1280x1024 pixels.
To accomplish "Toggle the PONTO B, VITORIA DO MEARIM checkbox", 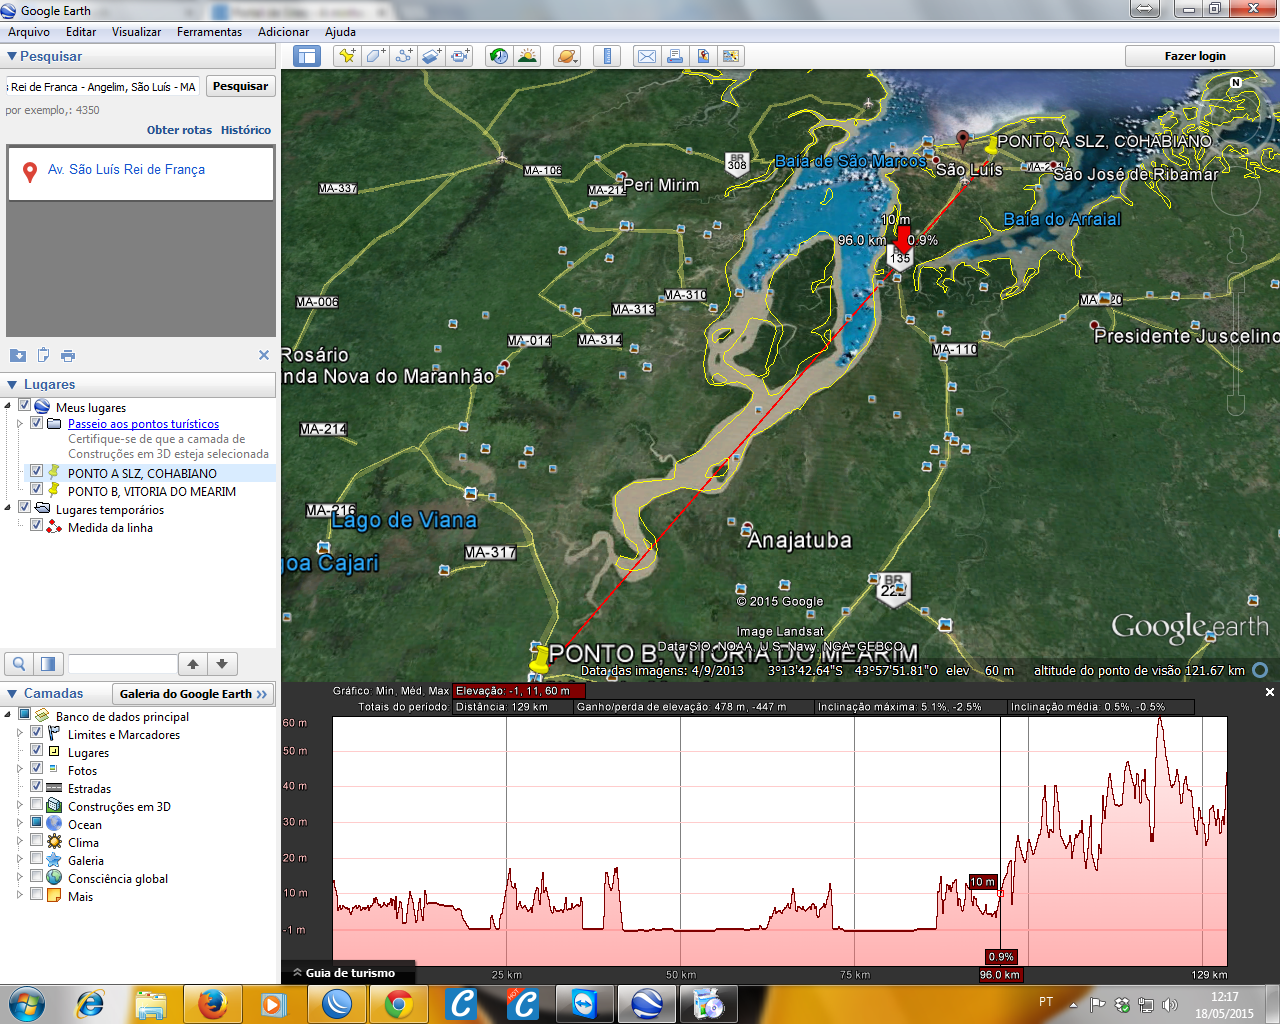I will tap(37, 490).
